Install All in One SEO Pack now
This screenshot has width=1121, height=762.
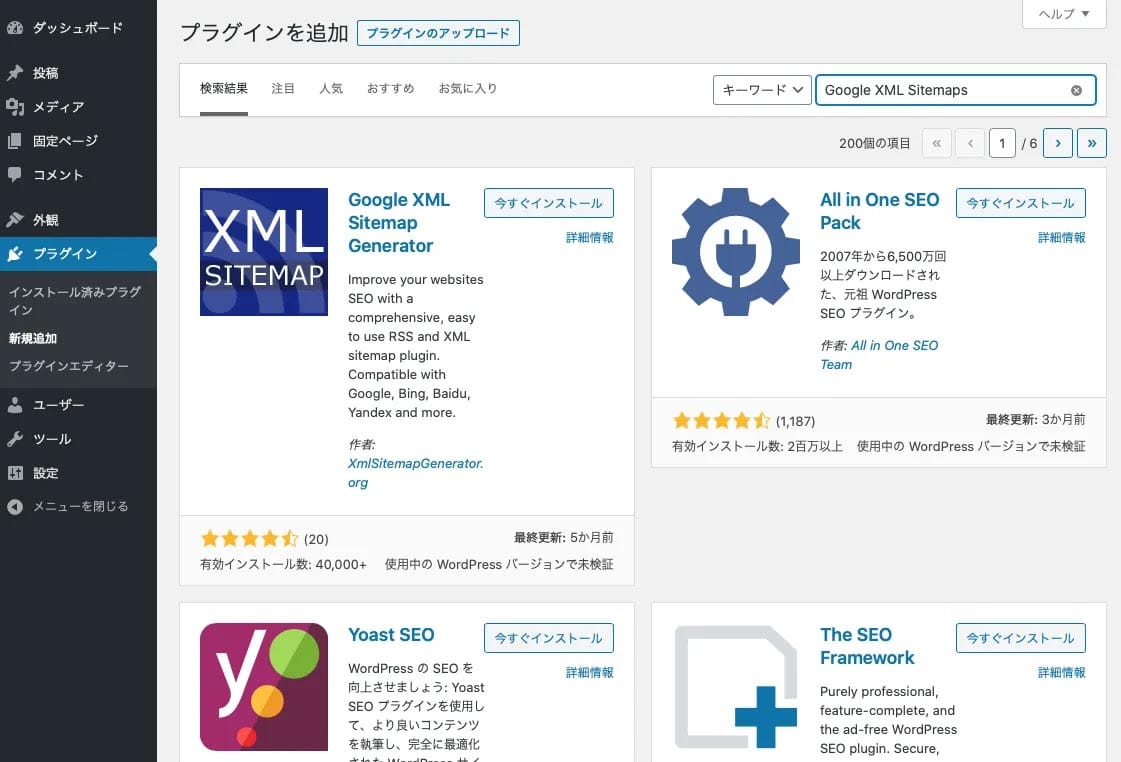pyautogui.click(x=1020, y=203)
